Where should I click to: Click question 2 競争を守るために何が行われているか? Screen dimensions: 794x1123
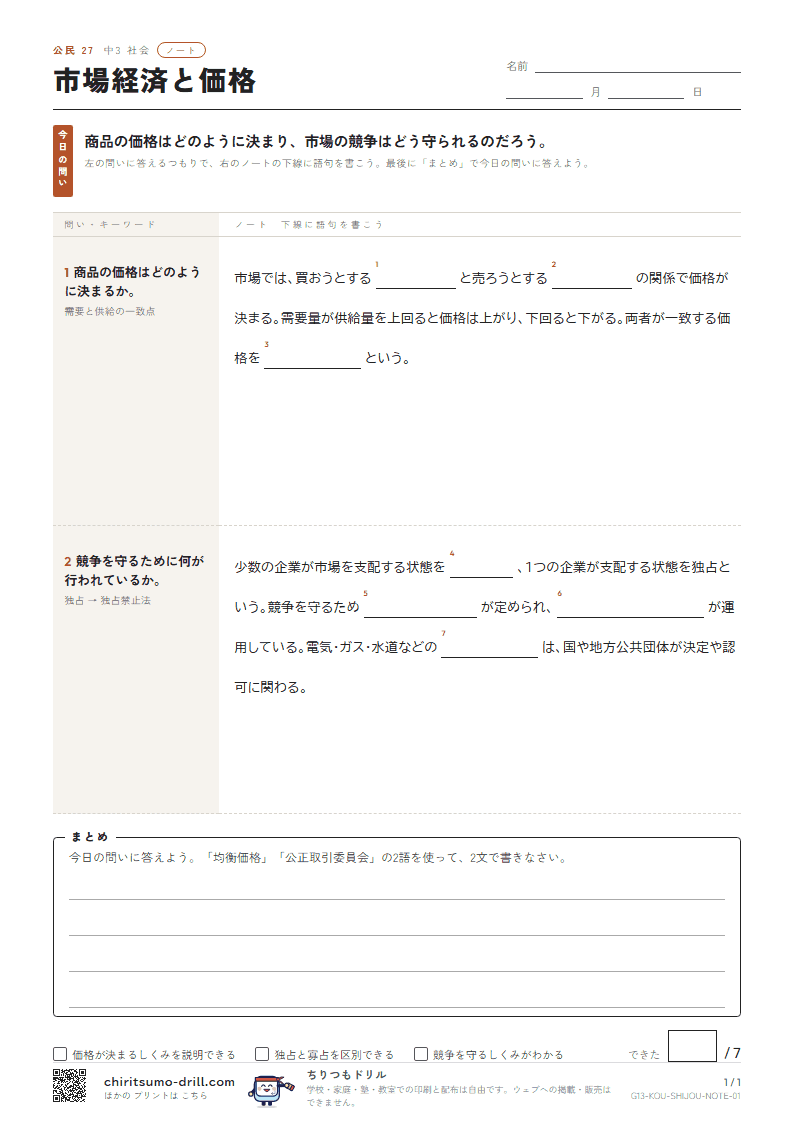(134, 571)
